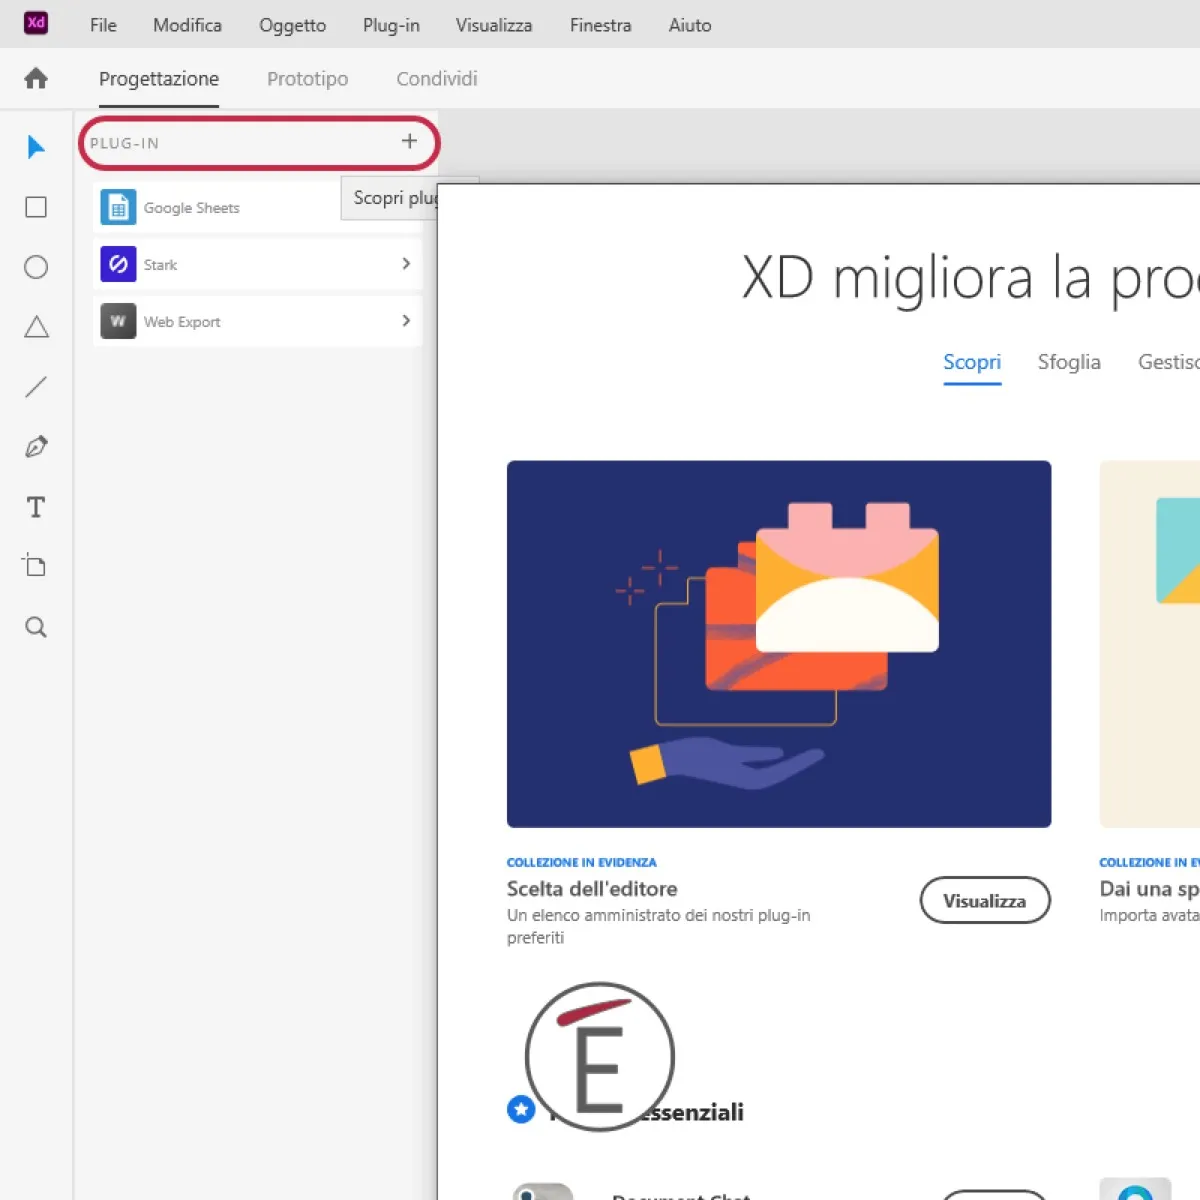Activate the Zoom tool
The width and height of the screenshot is (1200, 1200).
[x=35, y=627]
